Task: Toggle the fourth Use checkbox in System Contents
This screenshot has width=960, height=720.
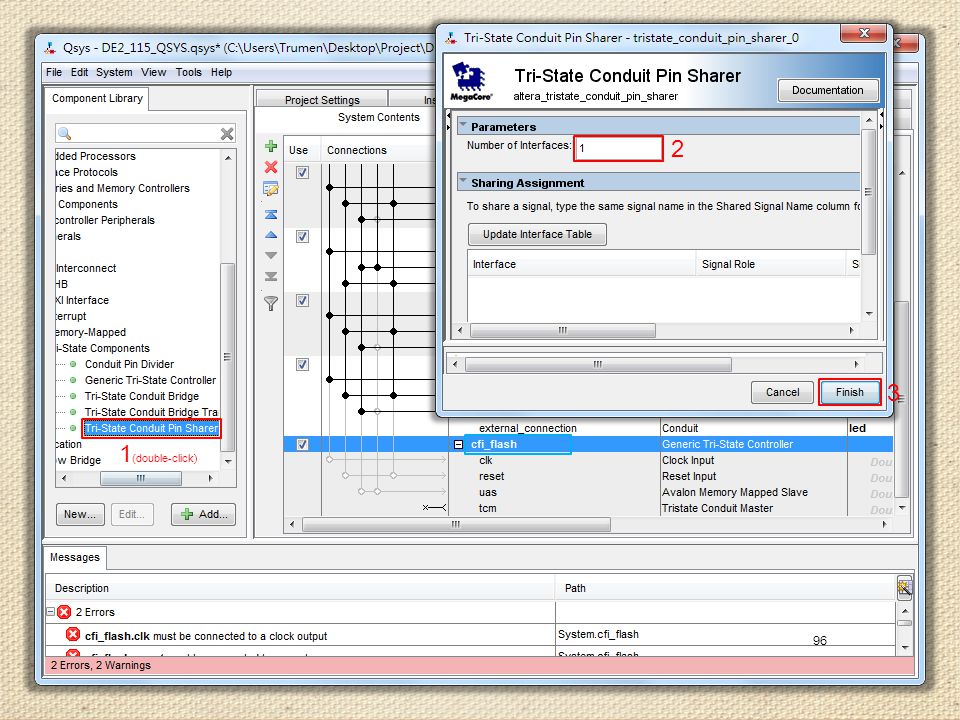Action: pyautogui.click(x=302, y=364)
